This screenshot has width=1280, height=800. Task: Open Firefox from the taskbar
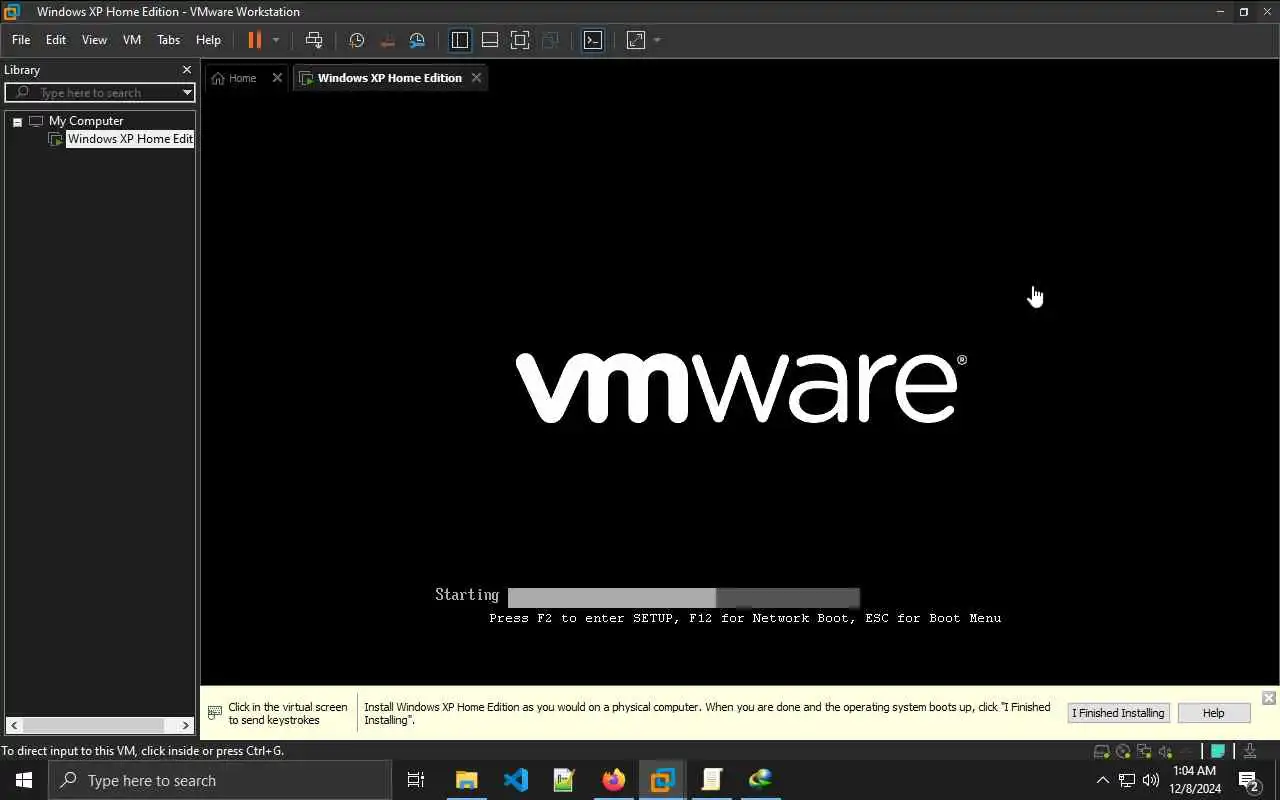[x=614, y=780]
